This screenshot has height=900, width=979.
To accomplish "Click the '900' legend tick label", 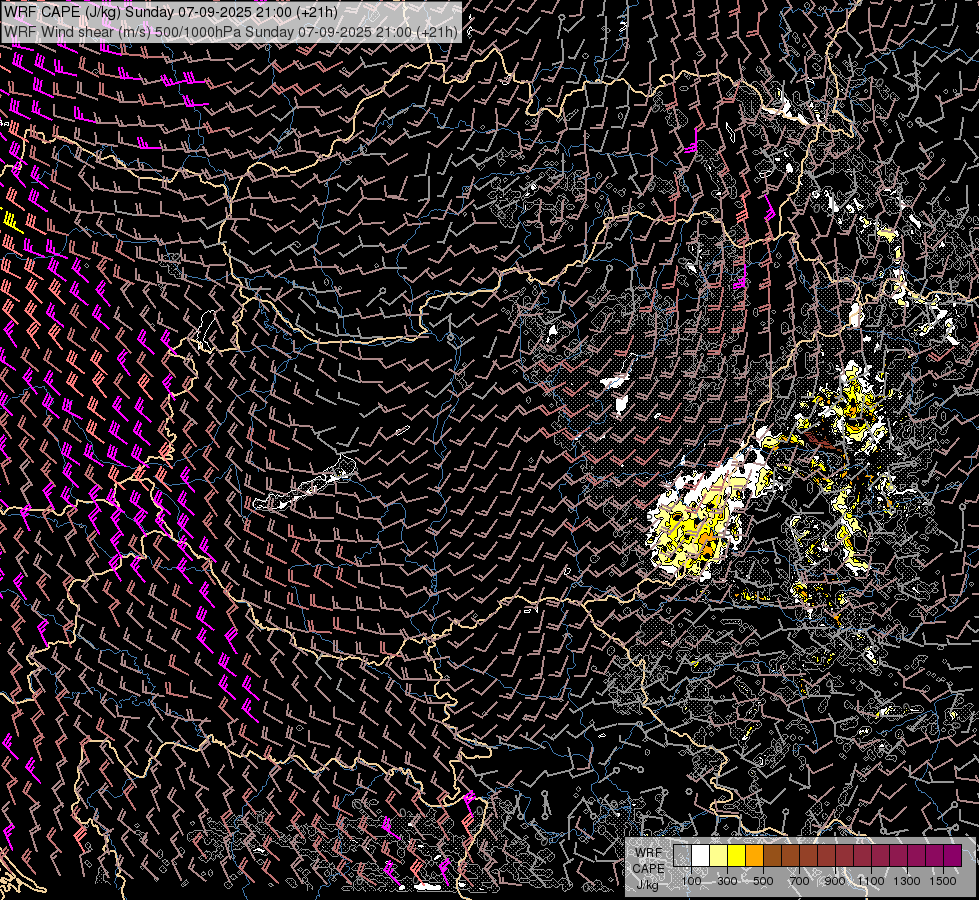I will pyautogui.click(x=835, y=881).
